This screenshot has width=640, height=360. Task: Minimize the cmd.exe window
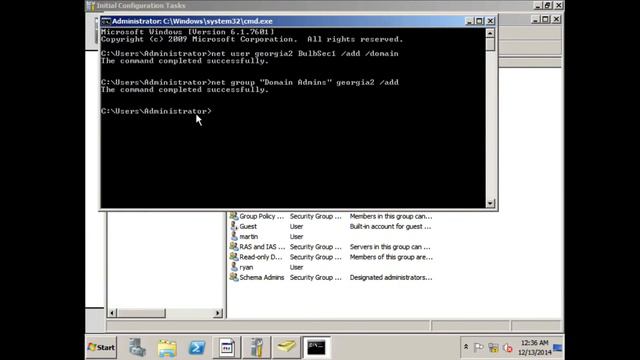(469, 21)
